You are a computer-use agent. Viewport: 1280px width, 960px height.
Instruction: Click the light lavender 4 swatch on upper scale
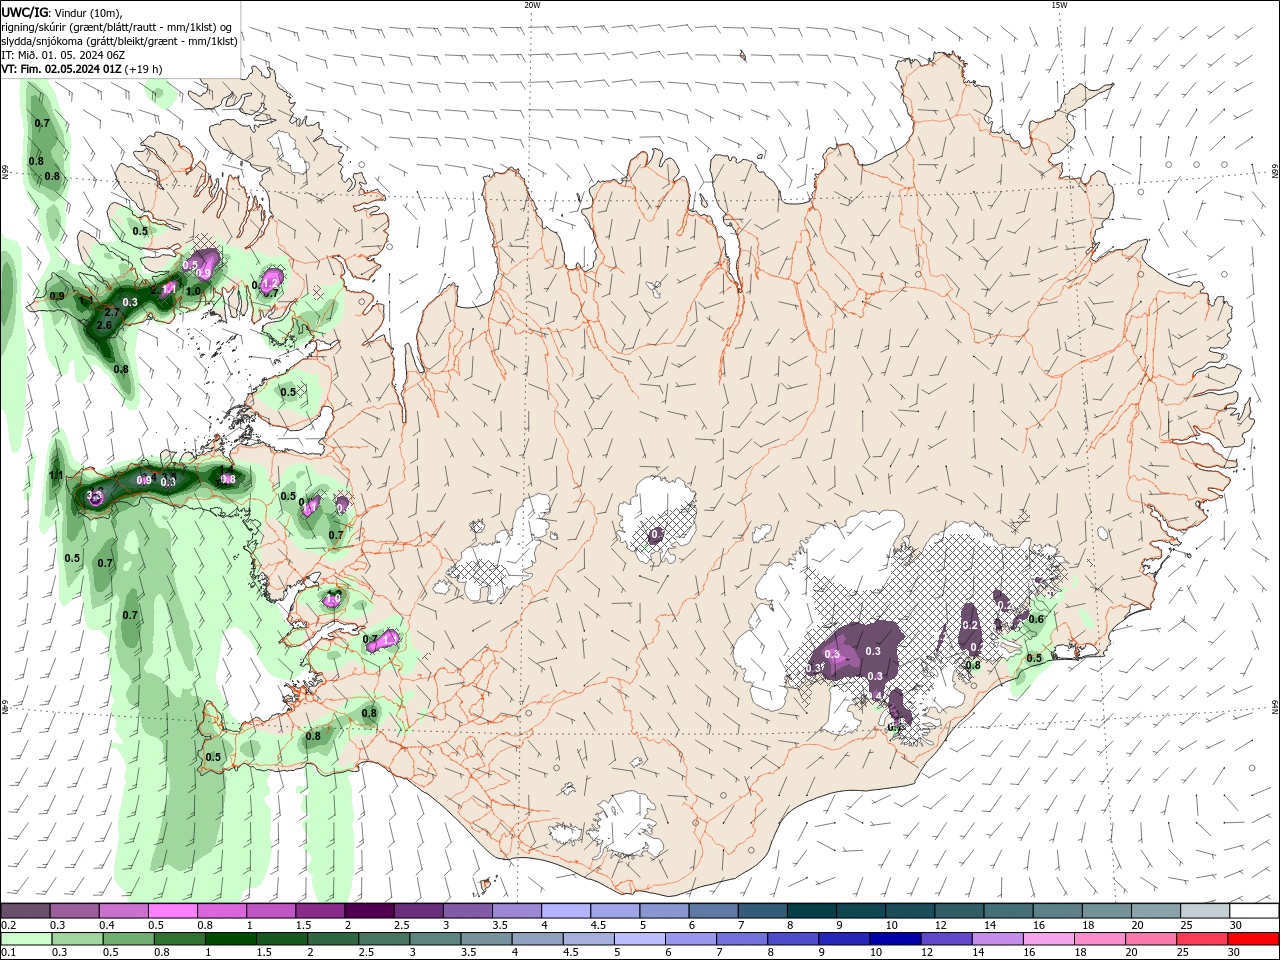pos(564,911)
